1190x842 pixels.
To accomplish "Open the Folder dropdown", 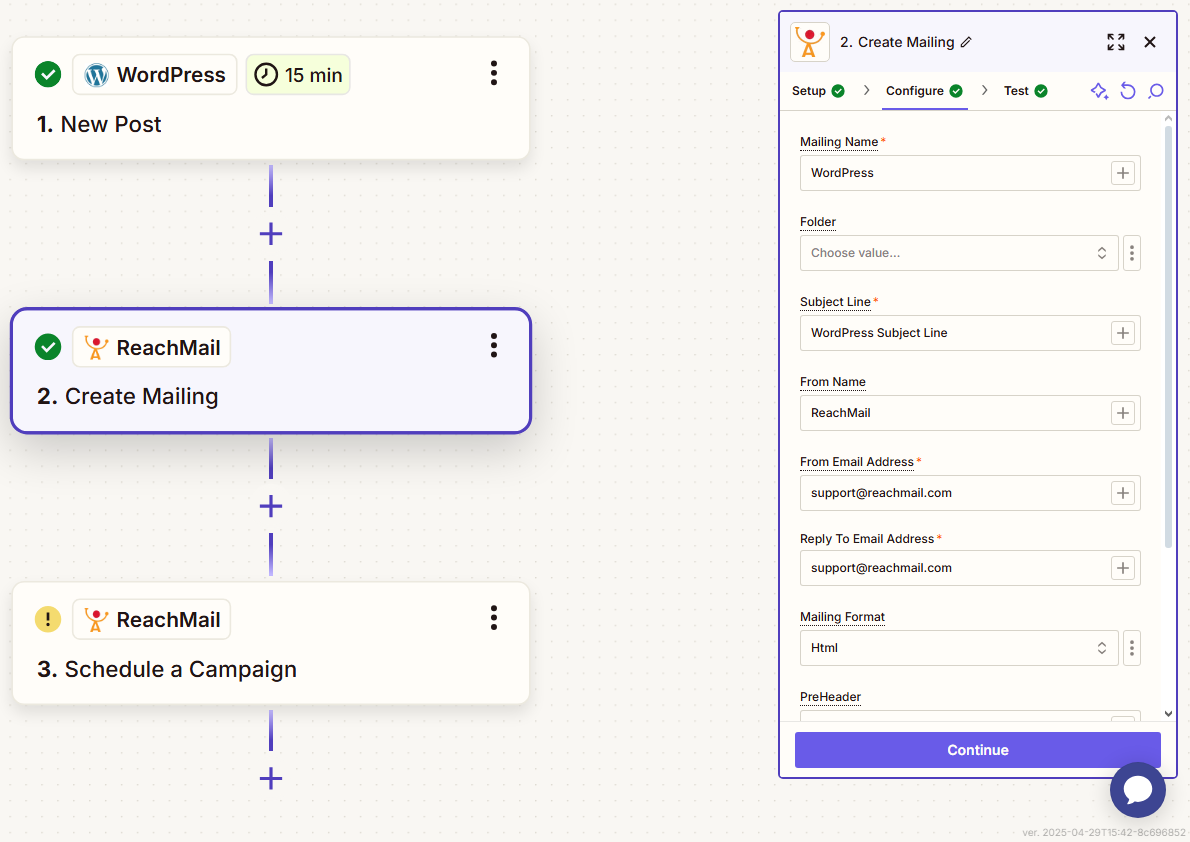I will tap(959, 253).
